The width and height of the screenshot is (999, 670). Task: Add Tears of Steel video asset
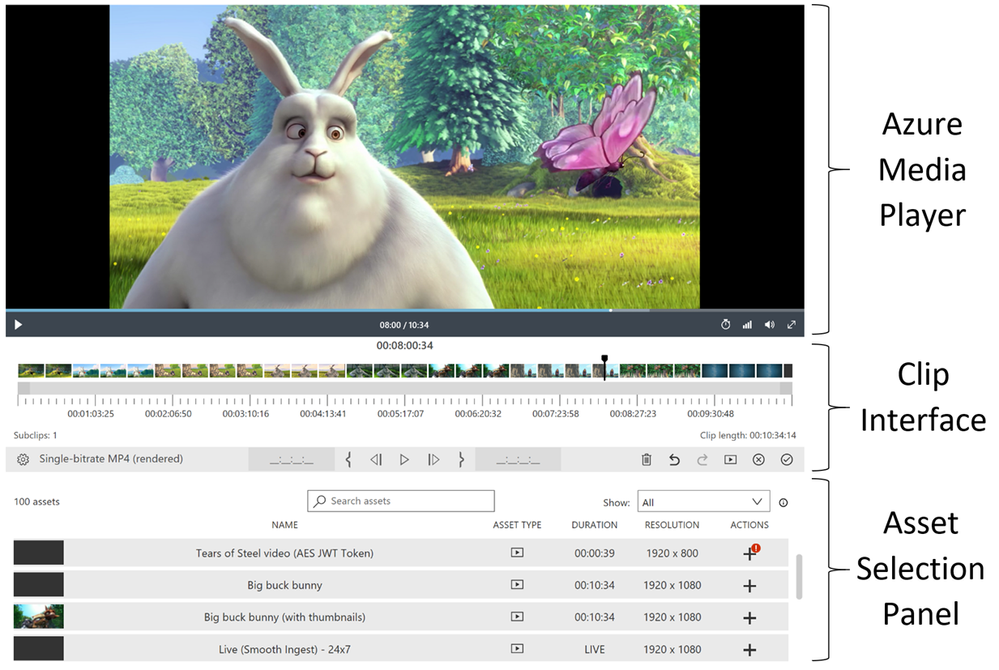click(x=750, y=553)
